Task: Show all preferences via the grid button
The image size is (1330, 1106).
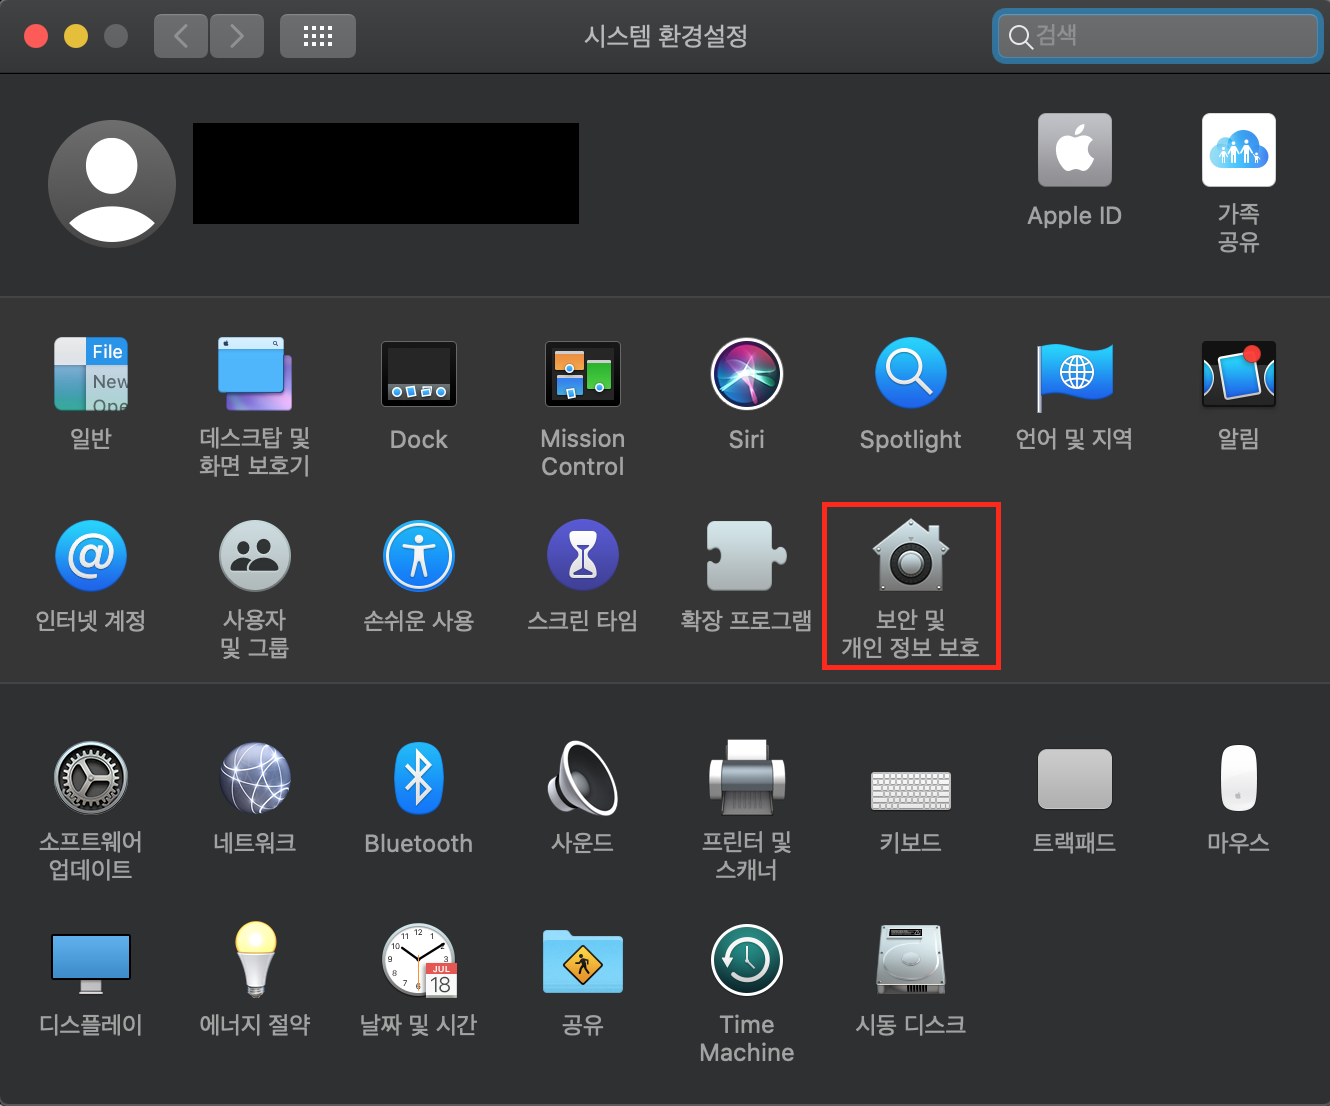Action: tap(317, 35)
